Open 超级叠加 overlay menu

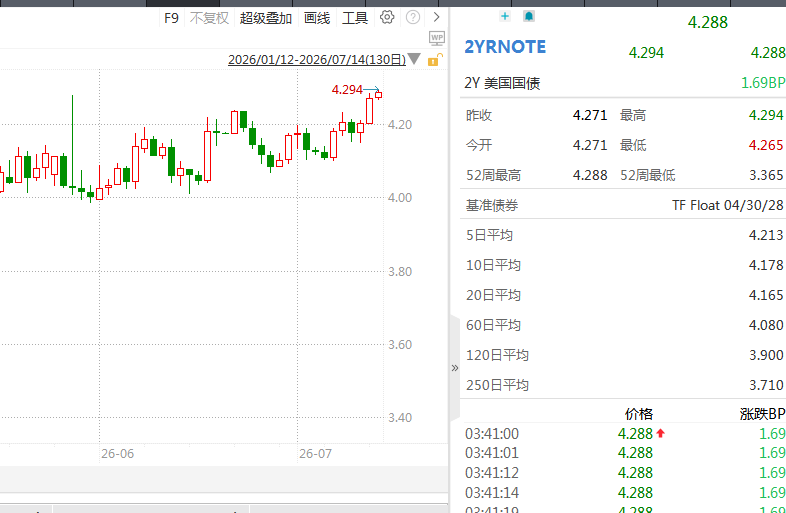click(266, 18)
